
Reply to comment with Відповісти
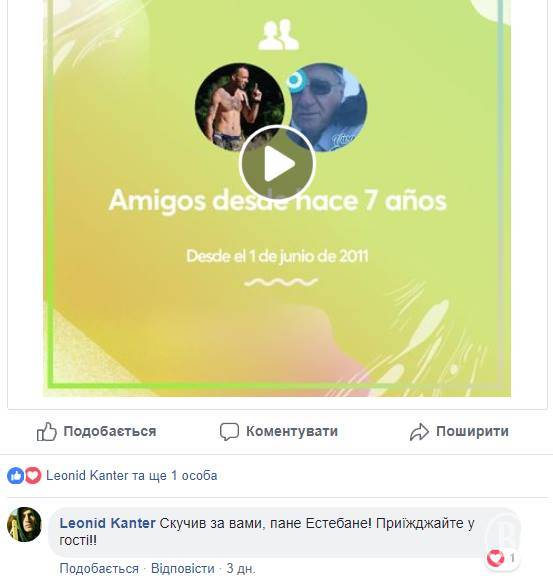[183, 569]
